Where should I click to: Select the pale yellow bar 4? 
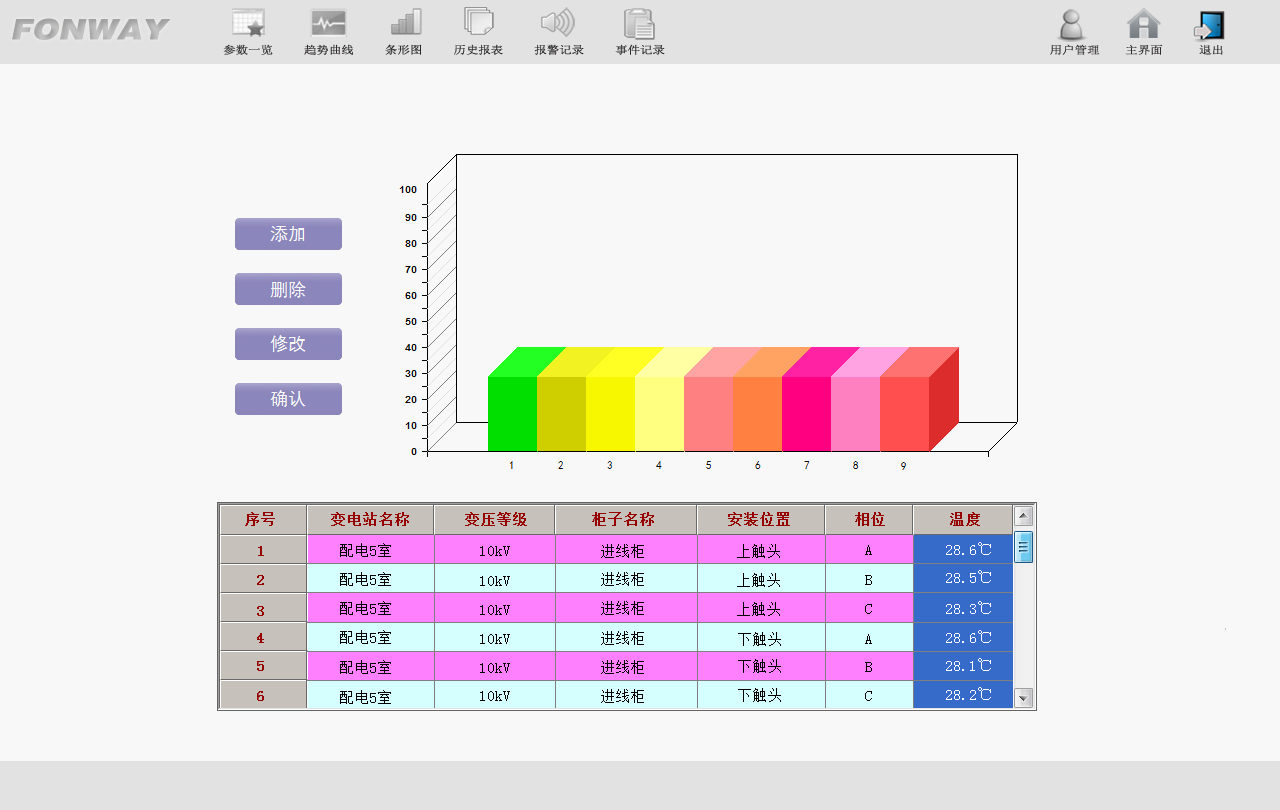(x=659, y=413)
